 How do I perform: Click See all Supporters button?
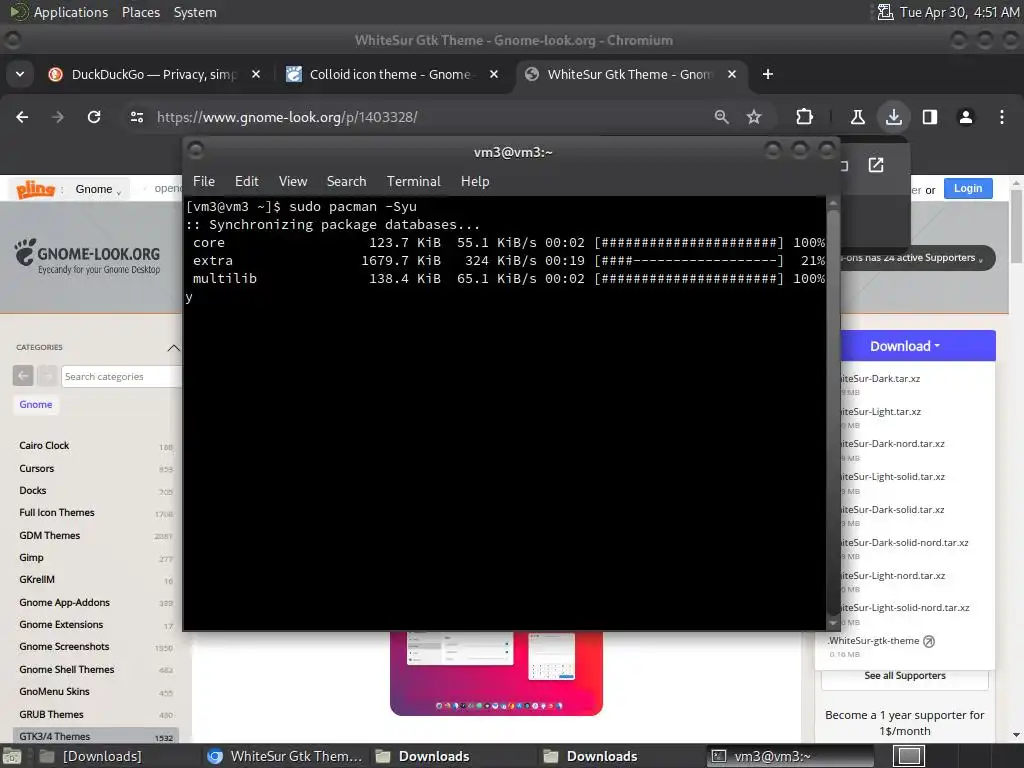[904, 676]
